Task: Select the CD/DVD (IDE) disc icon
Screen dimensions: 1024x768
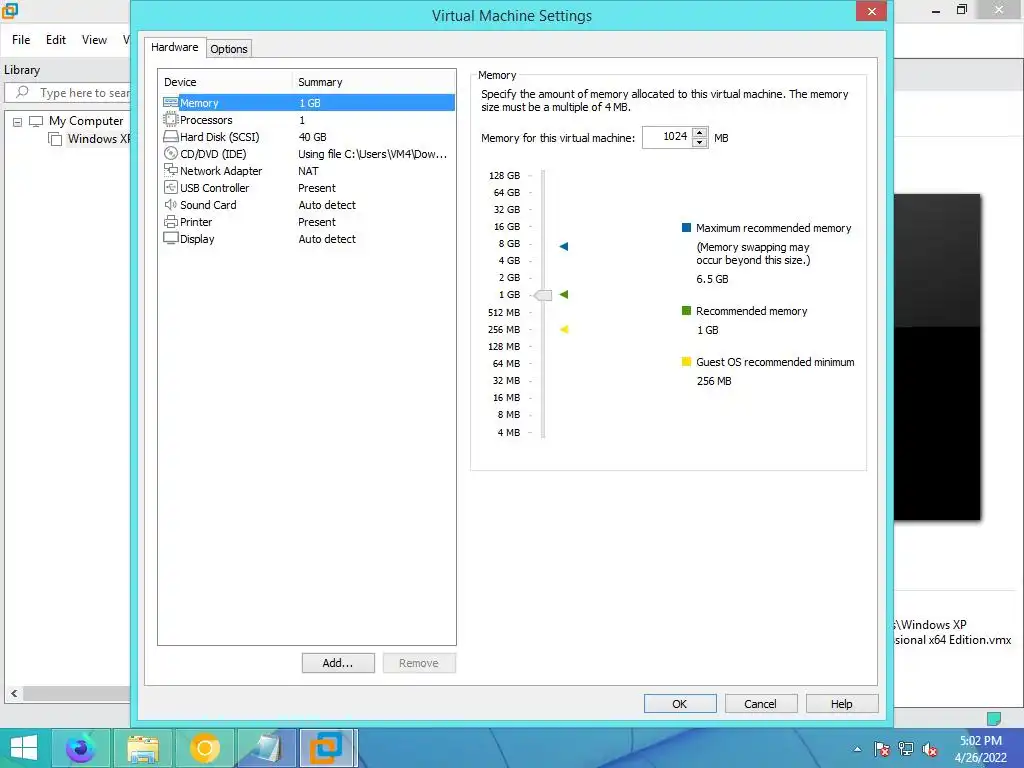Action: click(x=170, y=153)
